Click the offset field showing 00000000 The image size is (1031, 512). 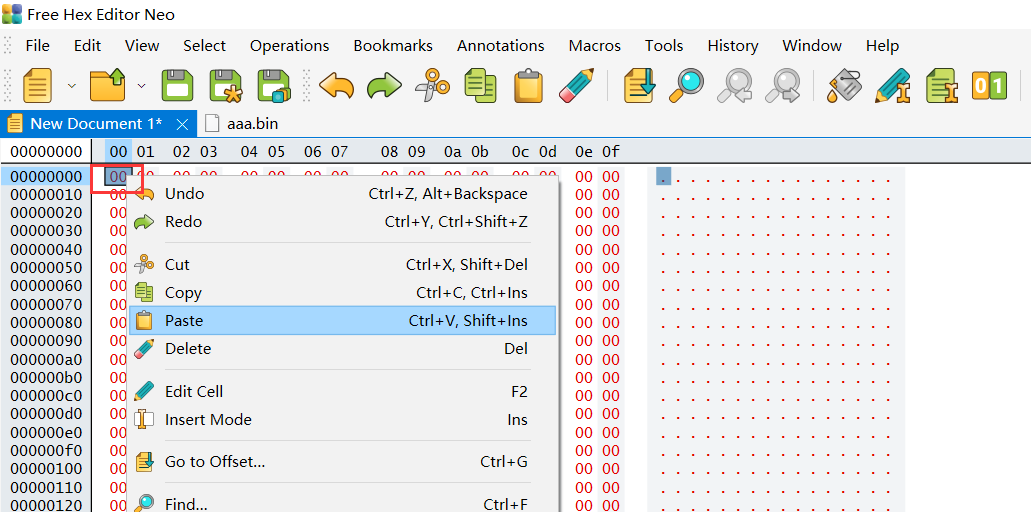pyautogui.click(x=46, y=152)
